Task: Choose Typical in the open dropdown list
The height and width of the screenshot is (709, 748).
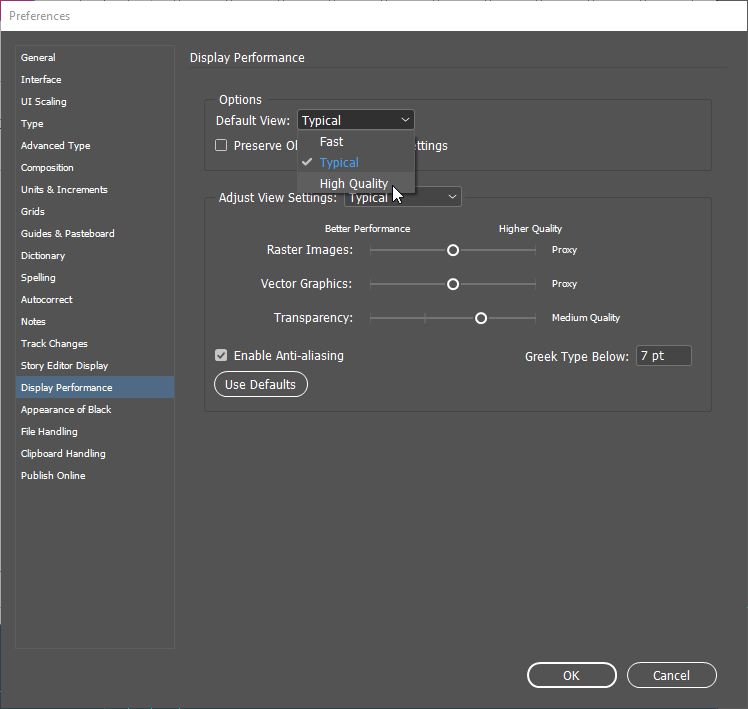Action: point(356,163)
